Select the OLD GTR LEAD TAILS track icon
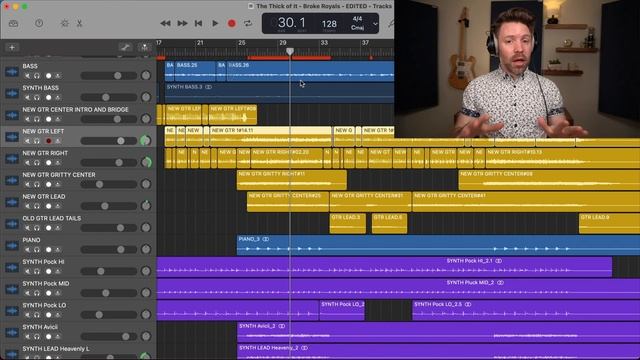 click(12, 224)
